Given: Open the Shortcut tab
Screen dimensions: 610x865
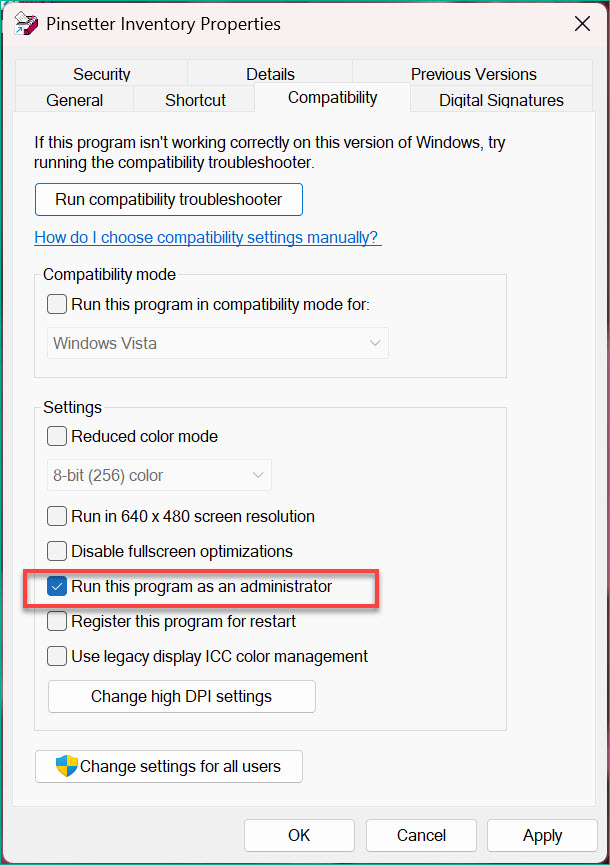Looking at the screenshot, I should click(x=195, y=100).
